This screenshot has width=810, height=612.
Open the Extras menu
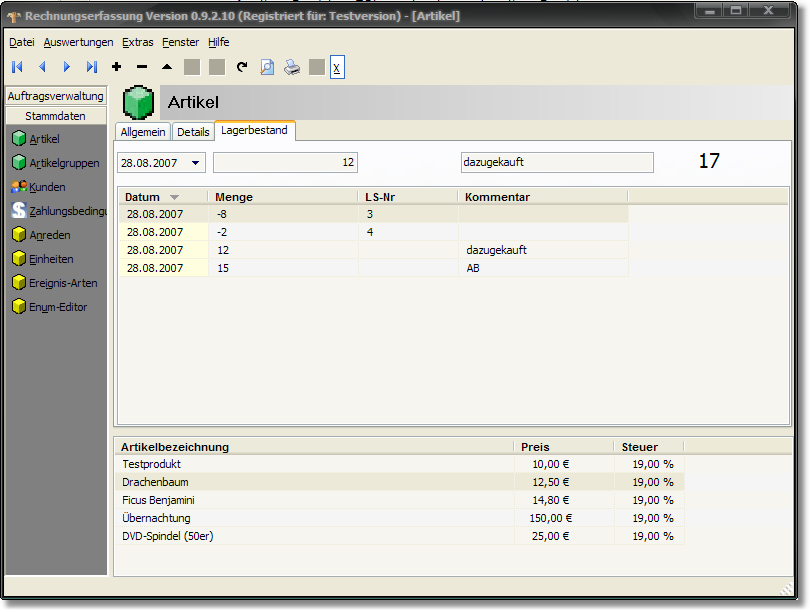click(137, 42)
